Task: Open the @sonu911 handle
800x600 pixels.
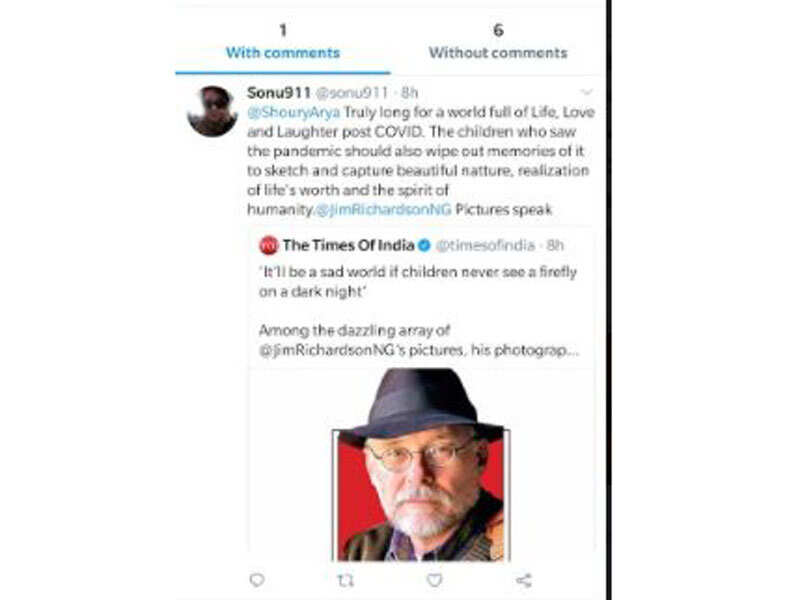Action: point(344,92)
